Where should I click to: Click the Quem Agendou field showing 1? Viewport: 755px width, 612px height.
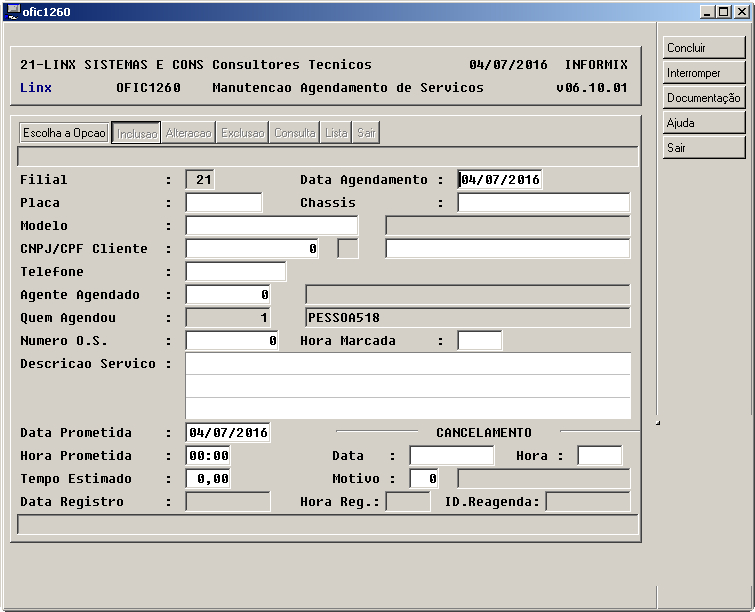coord(228,318)
